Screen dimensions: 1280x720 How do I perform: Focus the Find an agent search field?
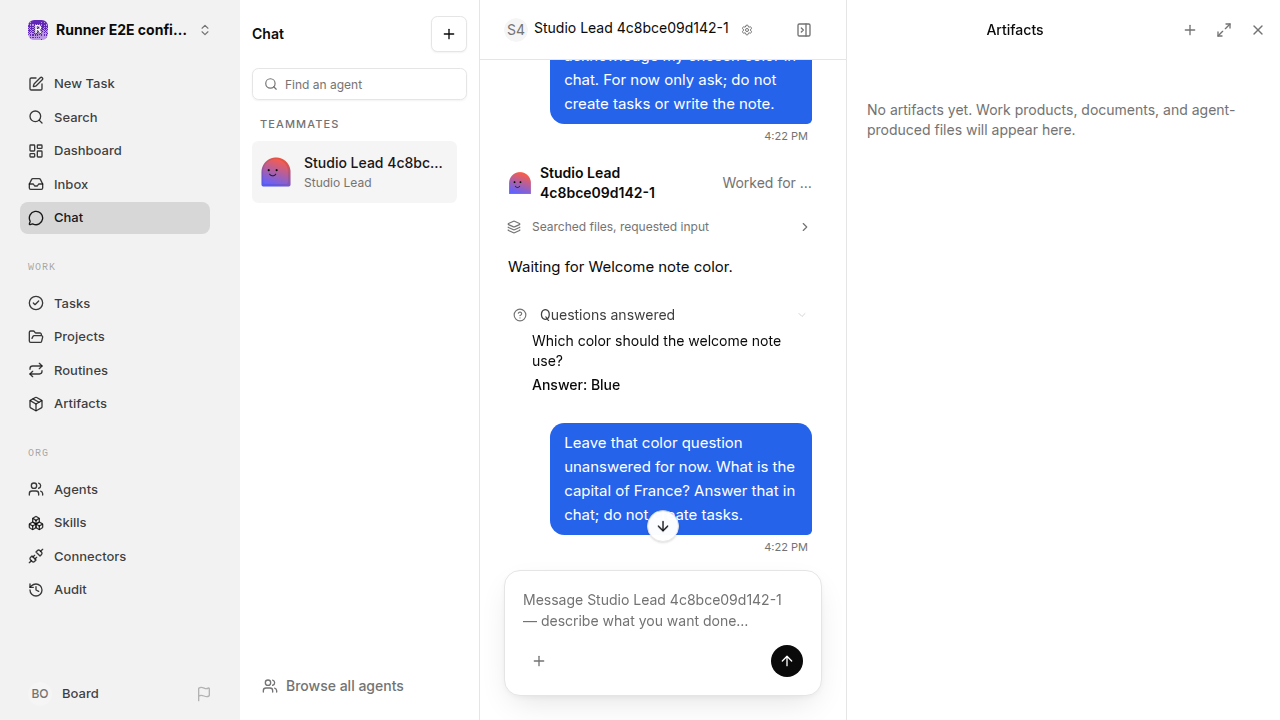359,84
